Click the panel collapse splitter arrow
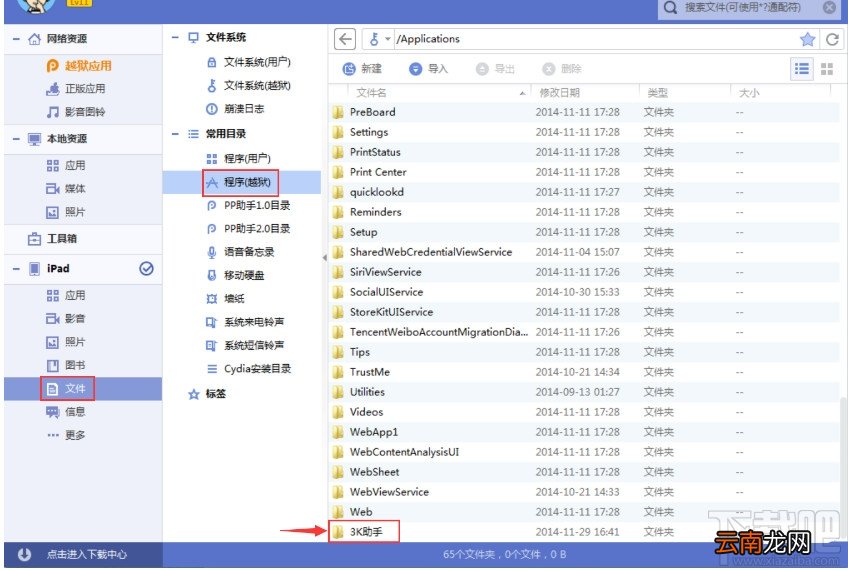The height and width of the screenshot is (571, 848). pos(324,258)
